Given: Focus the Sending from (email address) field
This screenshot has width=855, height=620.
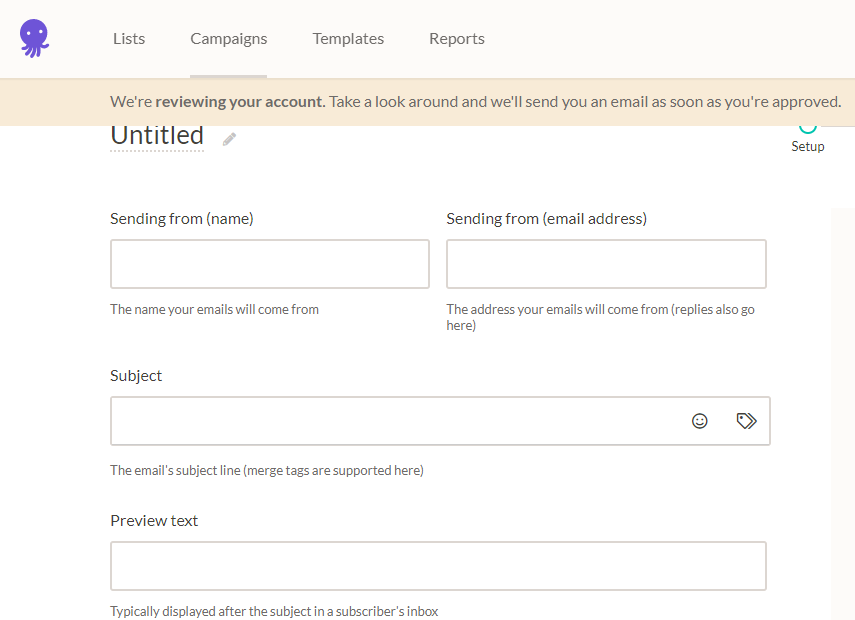Looking at the screenshot, I should [x=606, y=264].
